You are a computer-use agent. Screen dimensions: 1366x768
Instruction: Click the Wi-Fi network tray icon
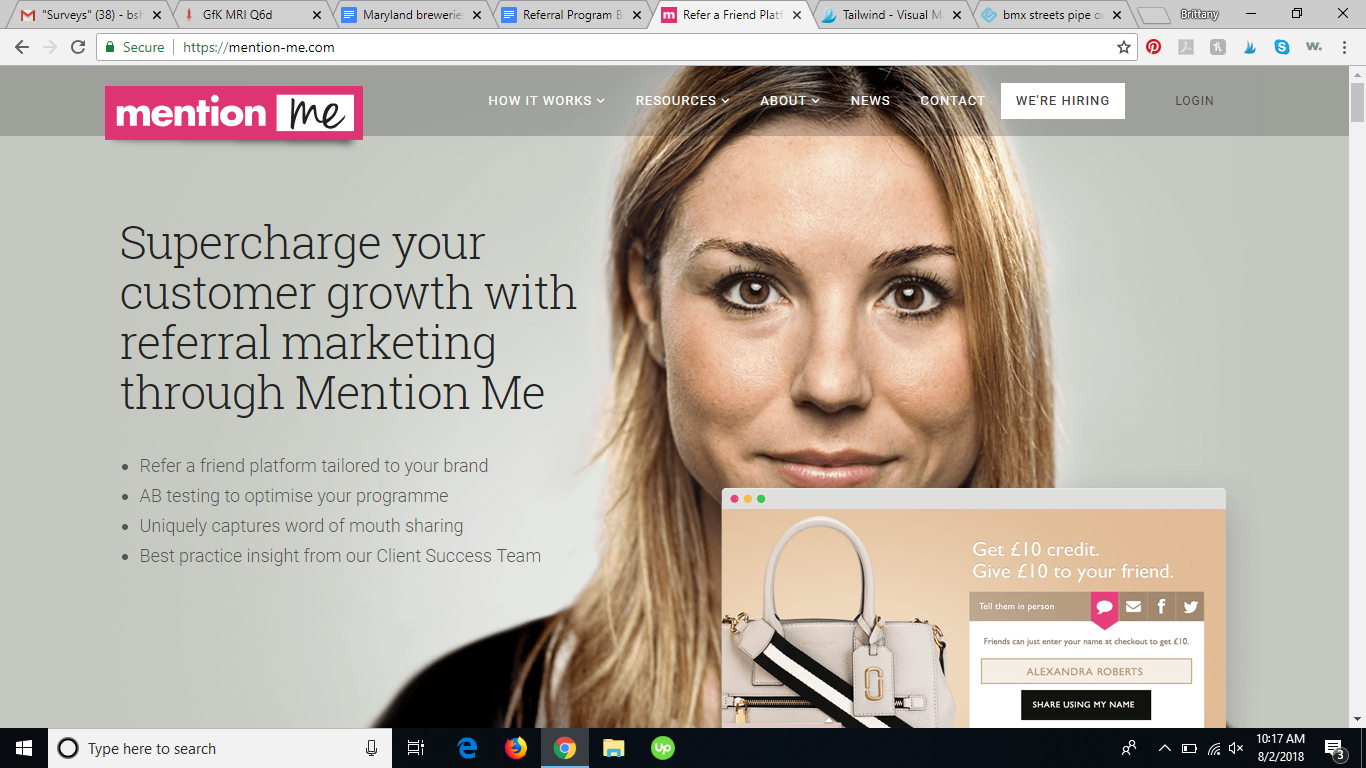point(1213,748)
